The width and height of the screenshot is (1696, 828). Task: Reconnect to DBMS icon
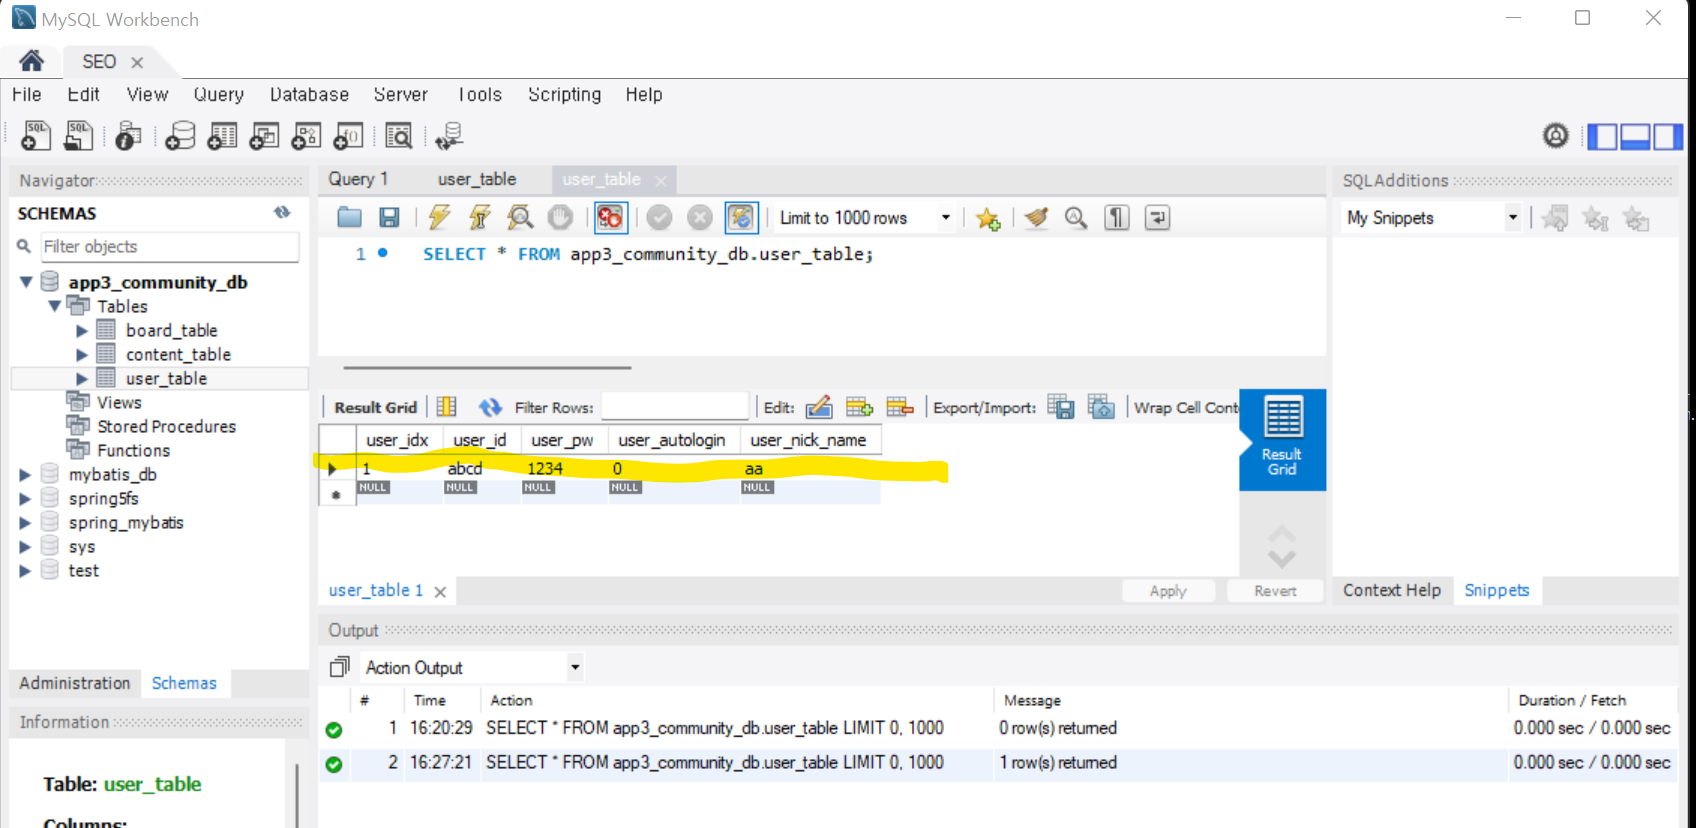tap(449, 136)
